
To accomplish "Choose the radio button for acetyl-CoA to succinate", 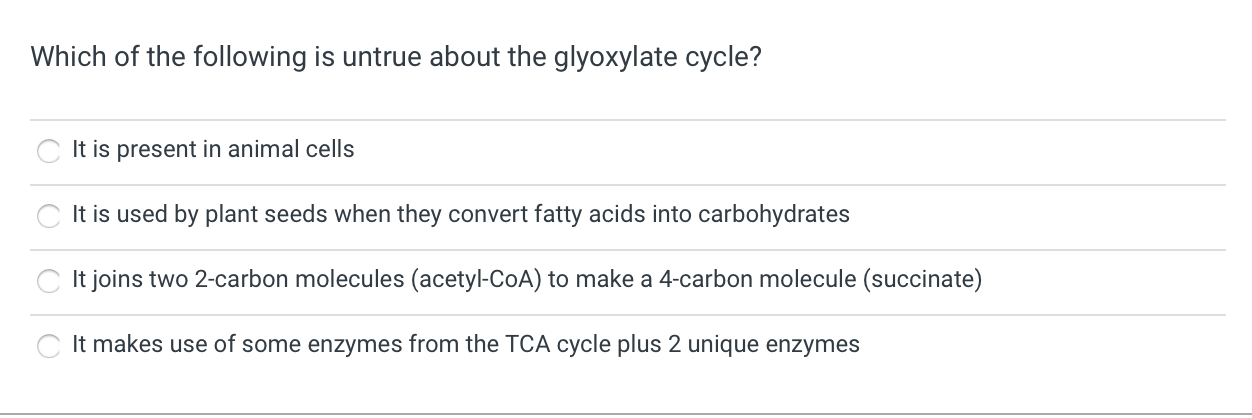I will pos(48,281).
